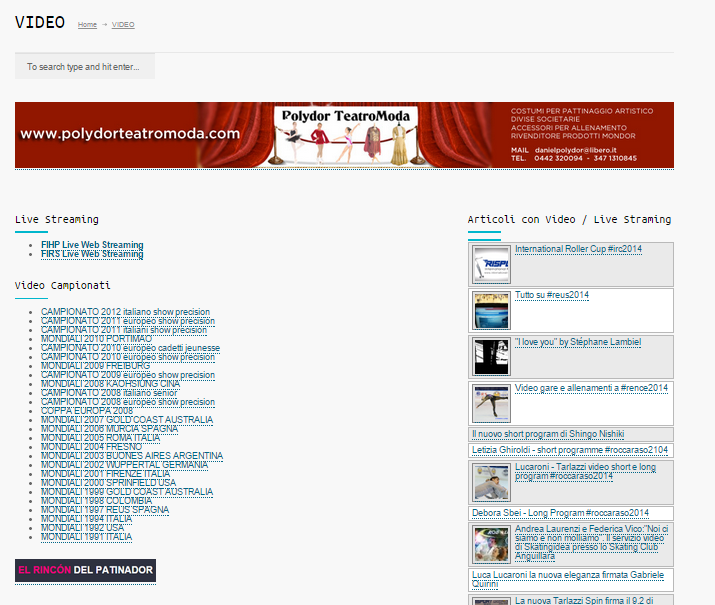Open MONDIALI 2006 MURCIA SPAGNA

[x=109, y=429]
